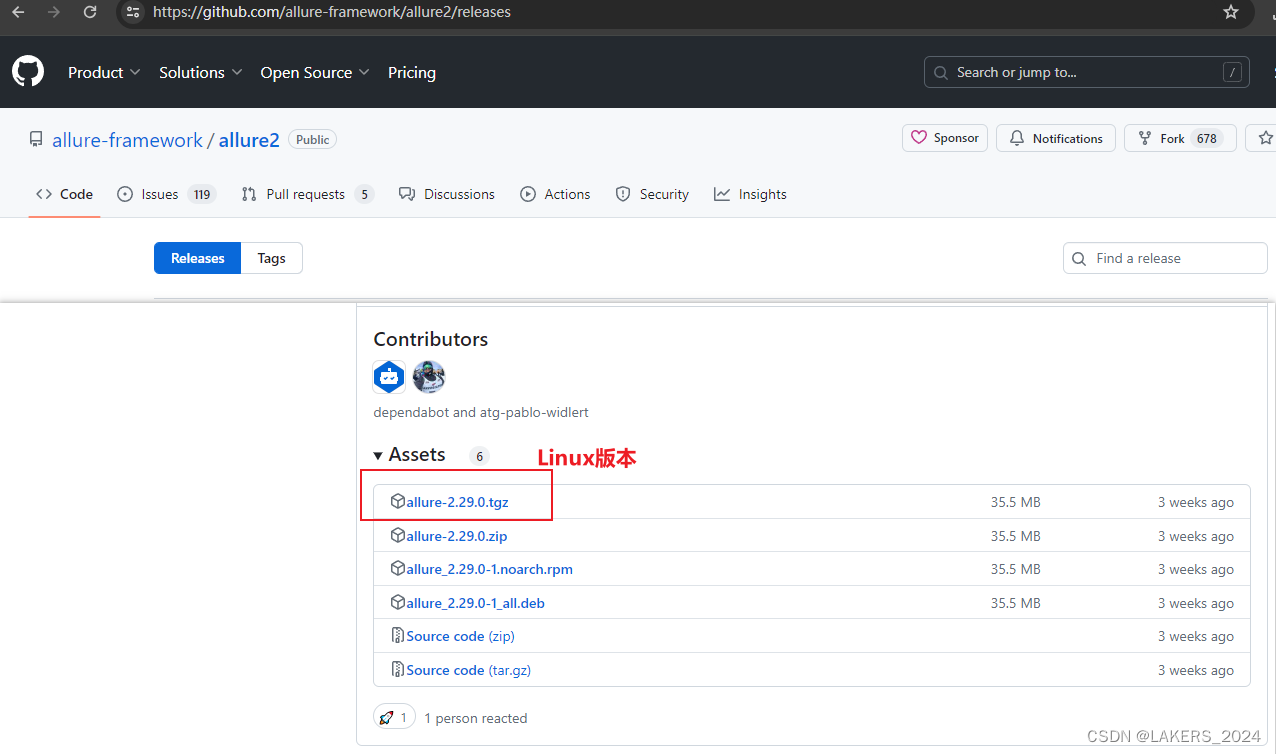Image resolution: width=1276 pixels, height=754 pixels.
Task: Focus the Find a release field
Action: (x=1165, y=258)
